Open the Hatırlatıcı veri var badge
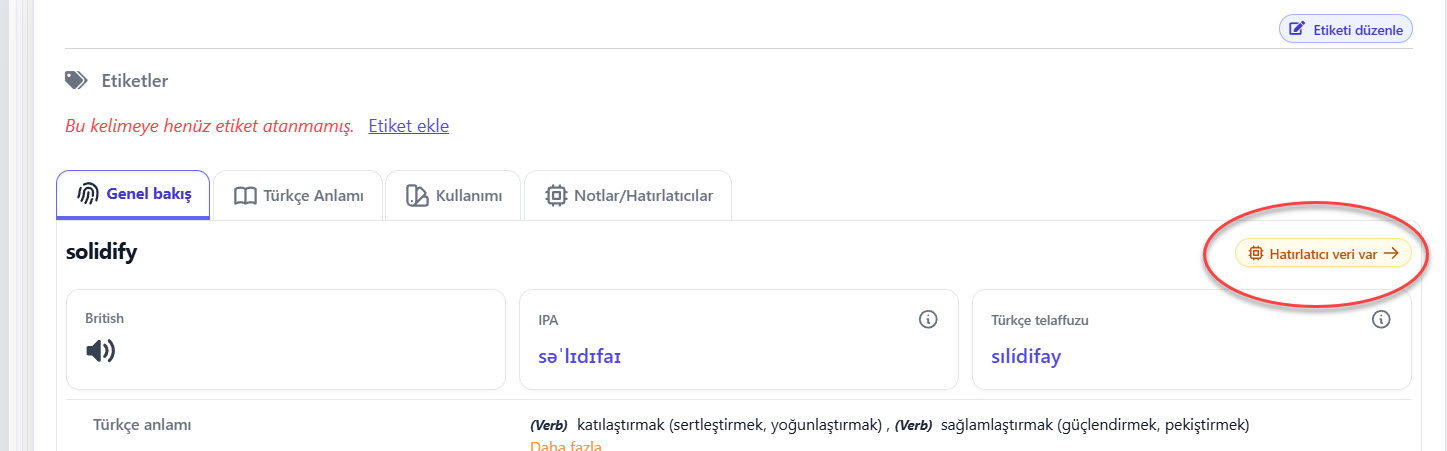This screenshot has height=451, width=1447. click(1323, 254)
